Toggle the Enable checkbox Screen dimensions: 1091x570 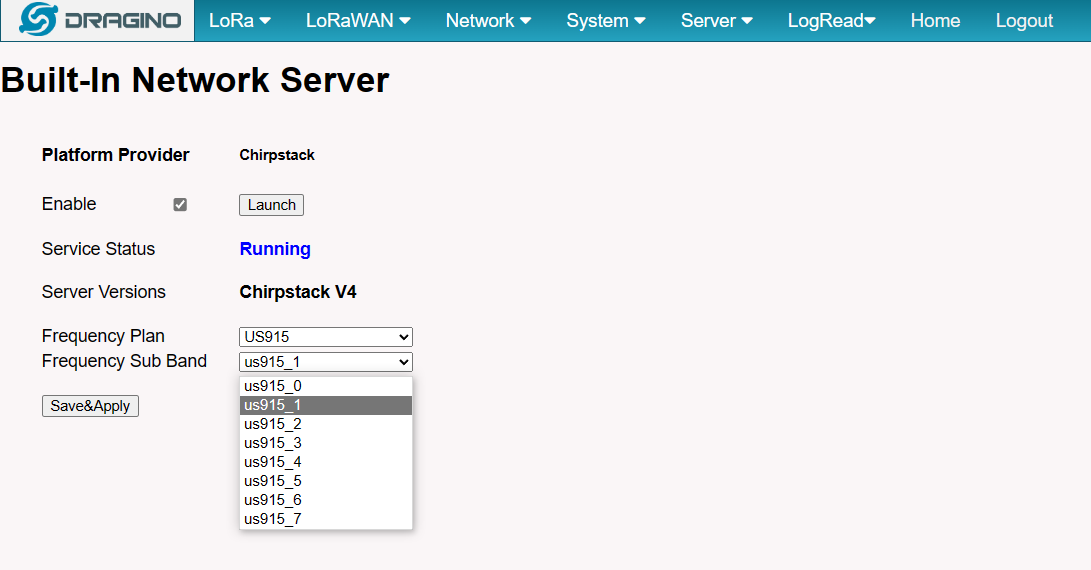coord(180,205)
